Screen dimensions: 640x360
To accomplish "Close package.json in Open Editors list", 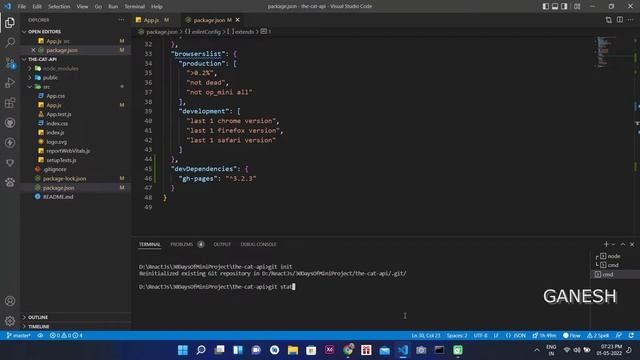I will tap(33, 50).
